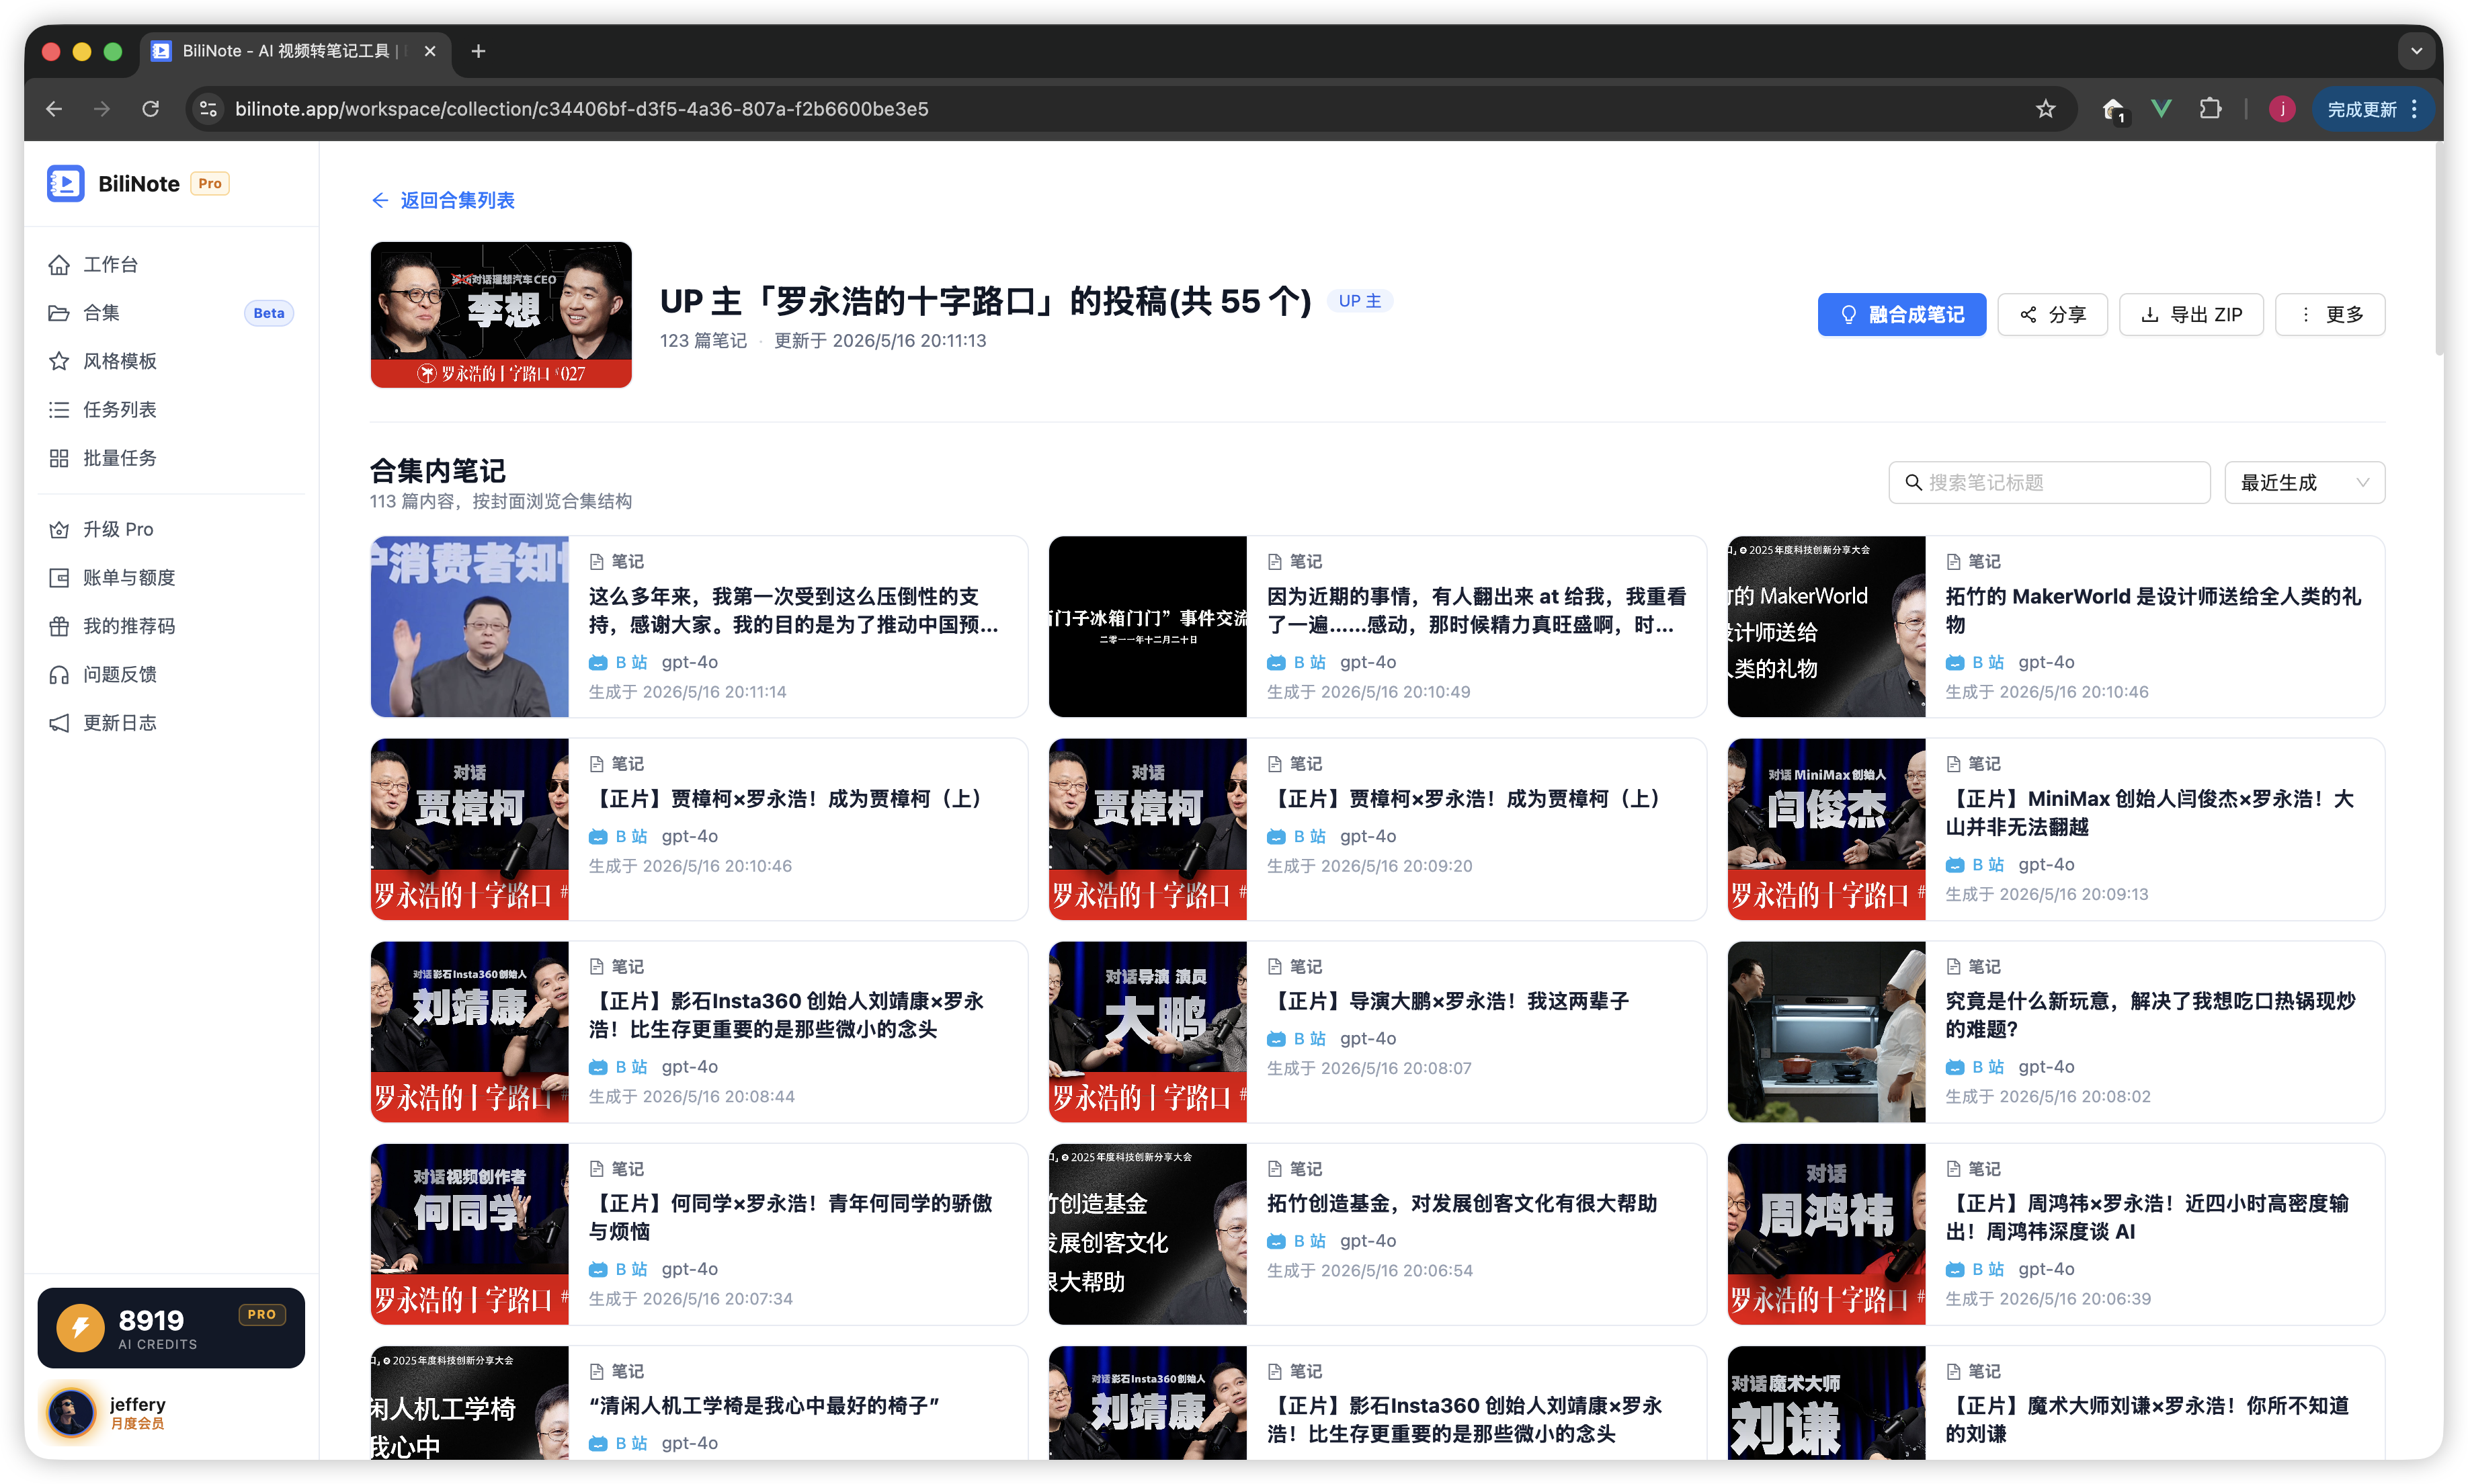The height and width of the screenshot is (1484, 2468).
Task: Open the 何同学 note thumbnail
Action: [469, 1233]
